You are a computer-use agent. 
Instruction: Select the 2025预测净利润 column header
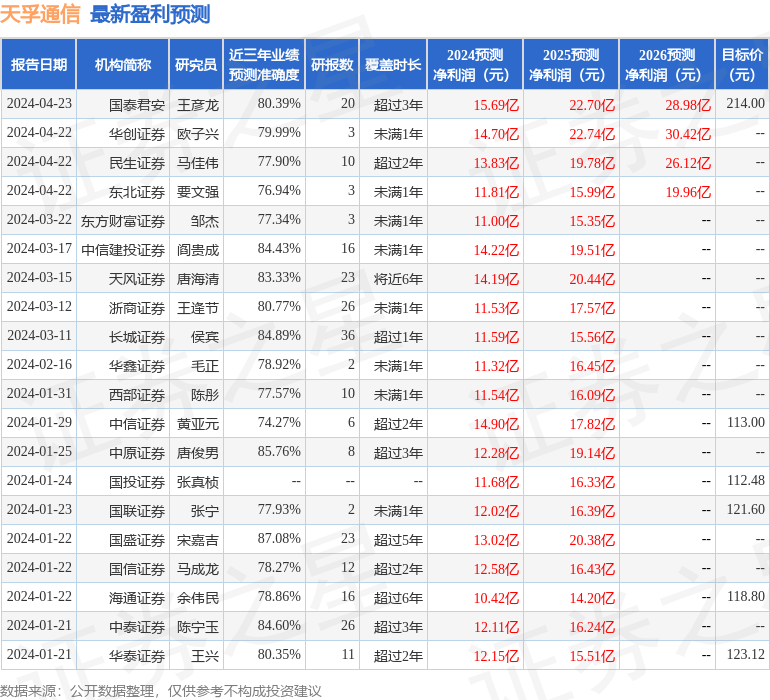pos(571,64)
